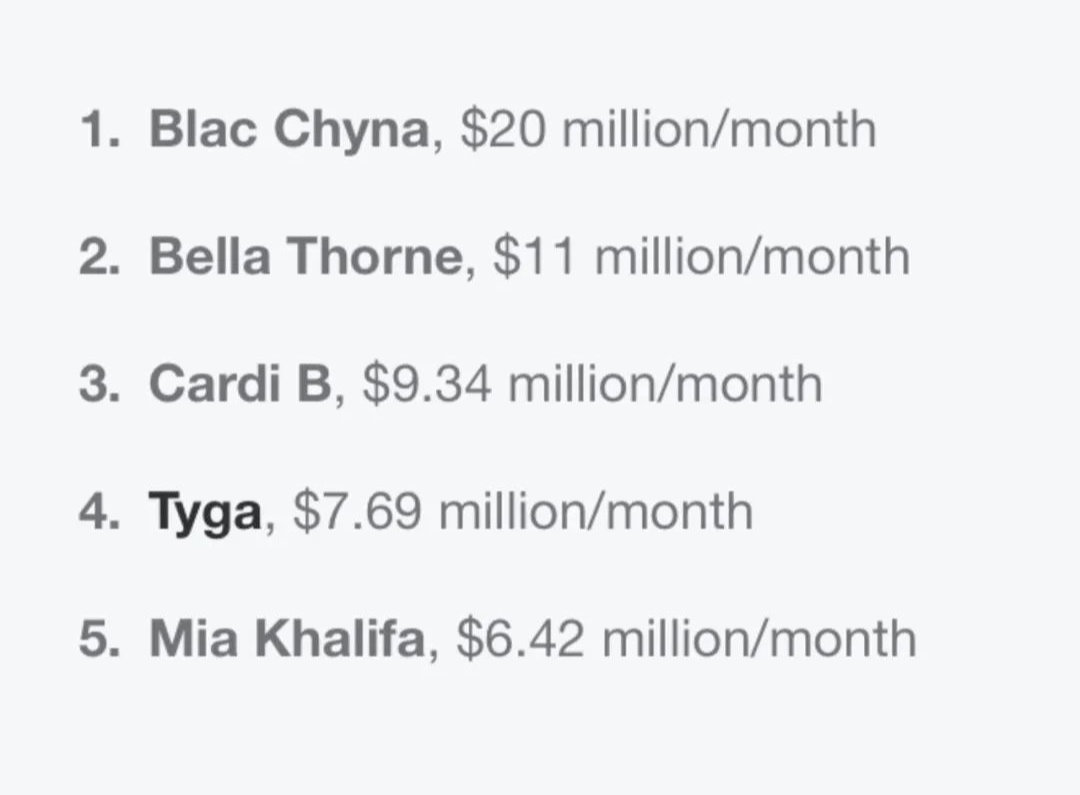Click "million/month" in the Bella Thorne row
The image size is (1080, 795).
point(752,257)
